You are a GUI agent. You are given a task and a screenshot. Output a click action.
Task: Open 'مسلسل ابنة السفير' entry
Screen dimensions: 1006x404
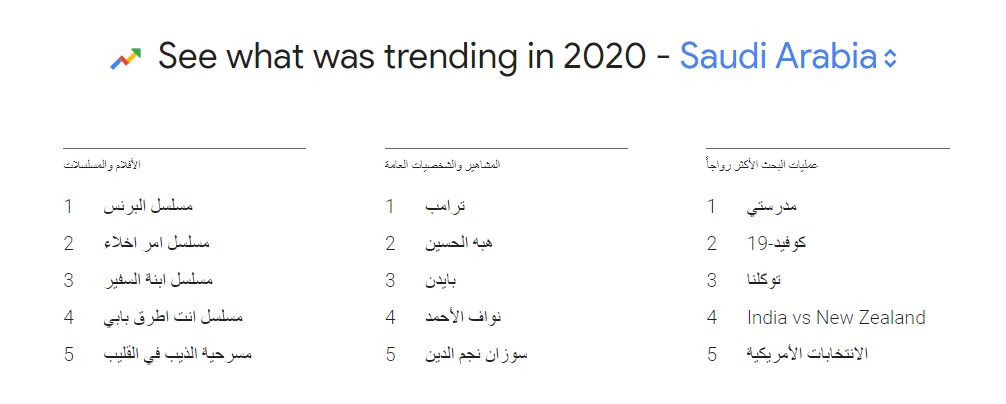coord(159,280)
